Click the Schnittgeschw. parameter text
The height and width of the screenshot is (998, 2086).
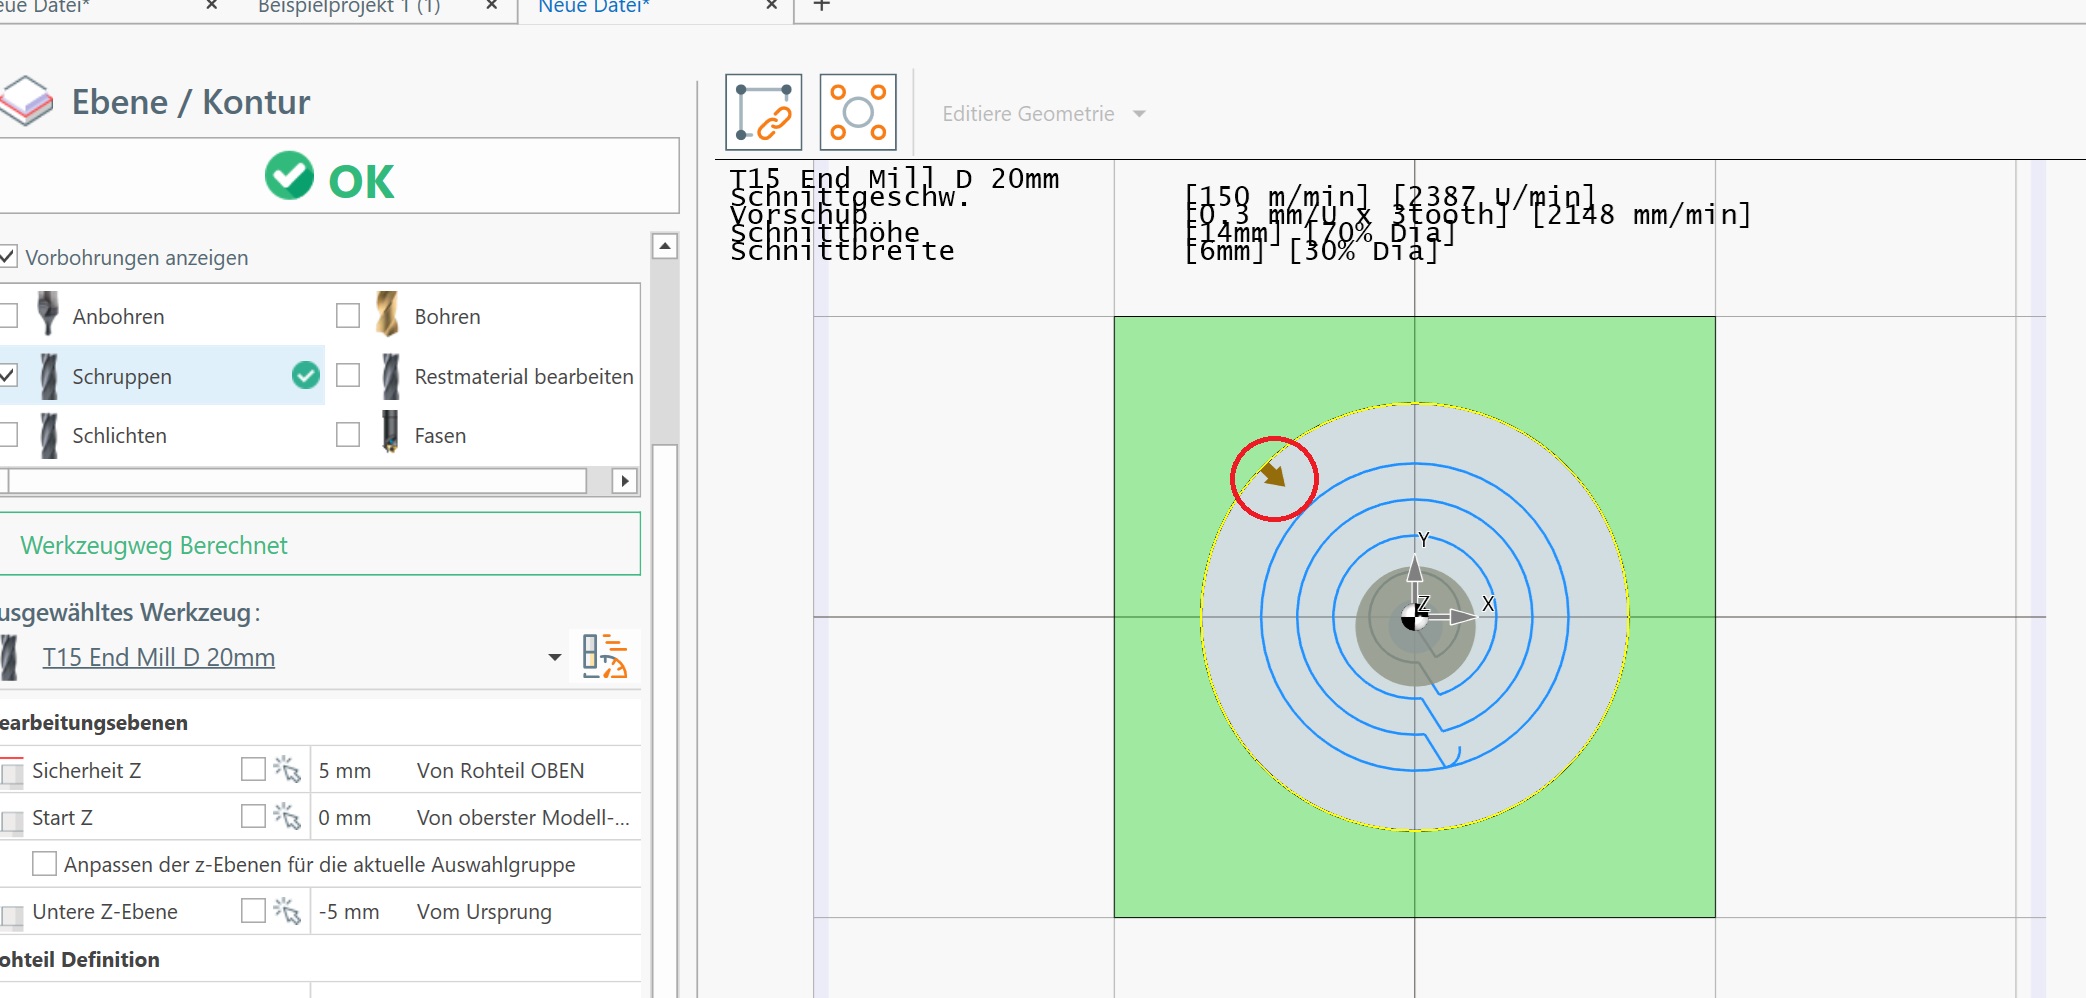coord(849,196)
